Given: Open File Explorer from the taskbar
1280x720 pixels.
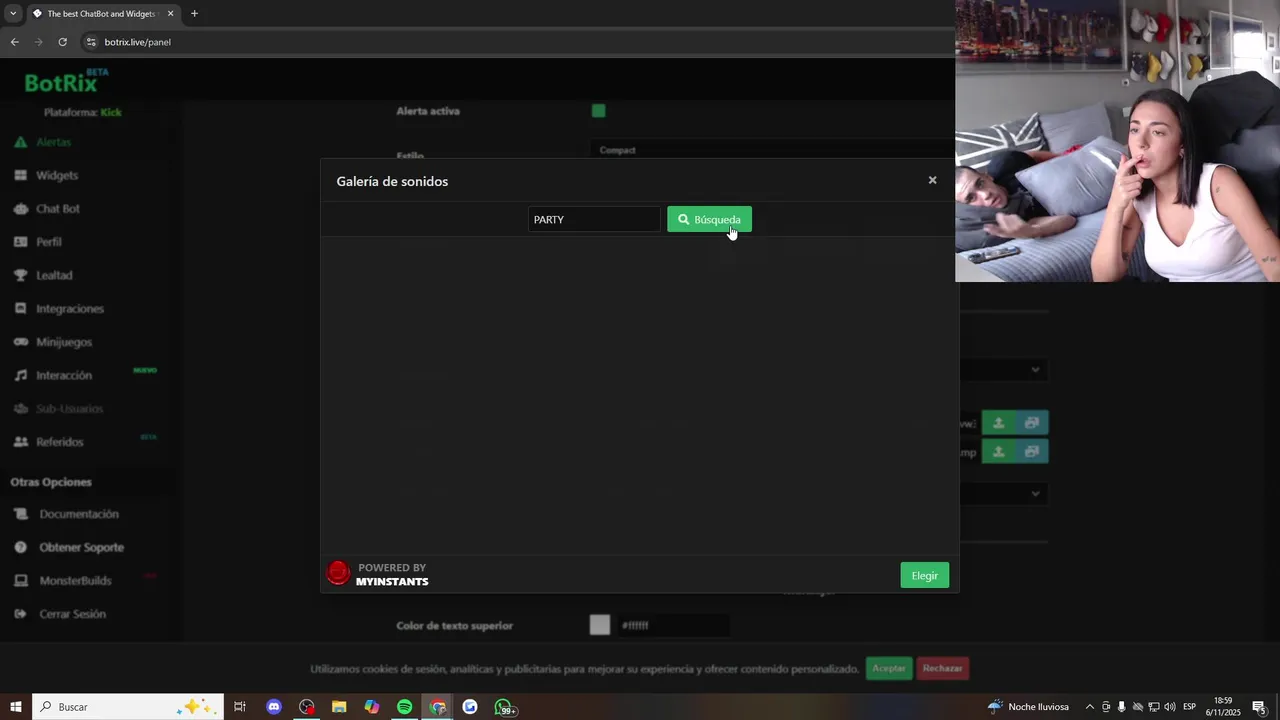Looking at the screenshot, I should 339,707.
